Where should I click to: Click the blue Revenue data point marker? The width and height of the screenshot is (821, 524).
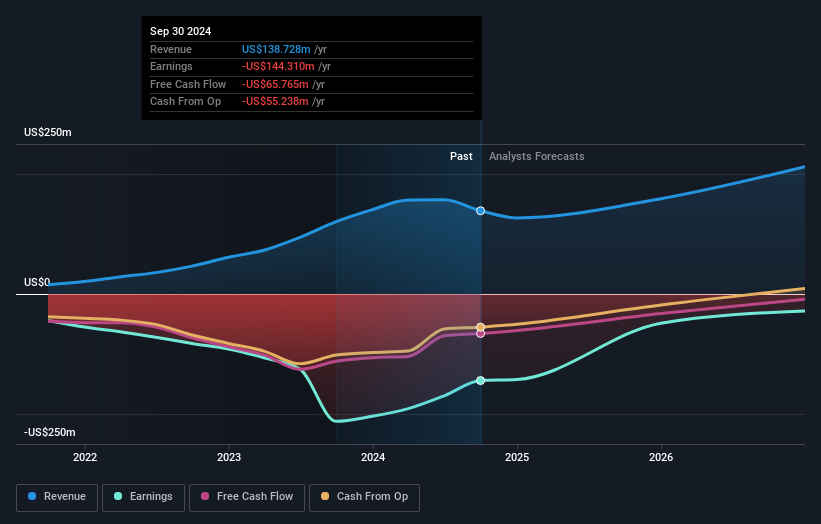tap(480, 211)
